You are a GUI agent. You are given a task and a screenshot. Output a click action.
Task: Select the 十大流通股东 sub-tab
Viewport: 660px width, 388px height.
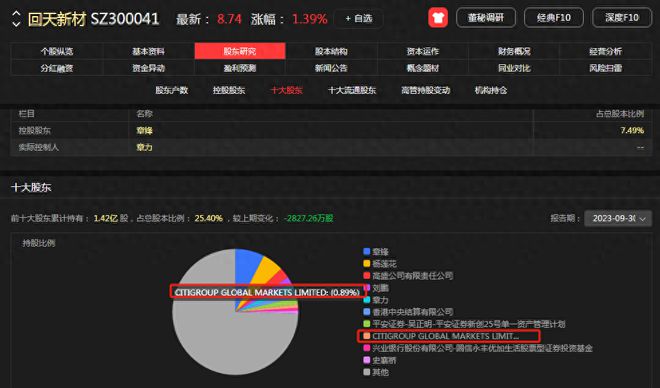tap(352, 90)
